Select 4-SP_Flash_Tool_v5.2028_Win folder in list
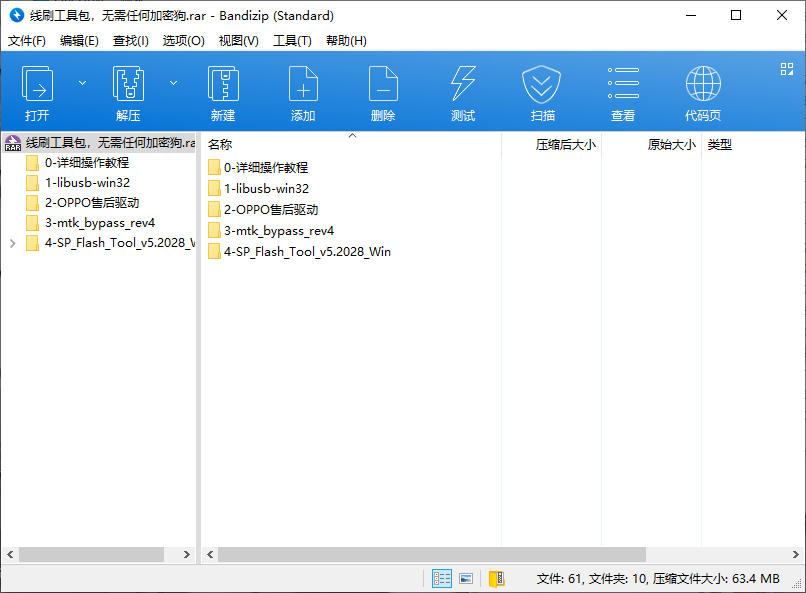Screen dimensions: 806x593 point(307,252)
